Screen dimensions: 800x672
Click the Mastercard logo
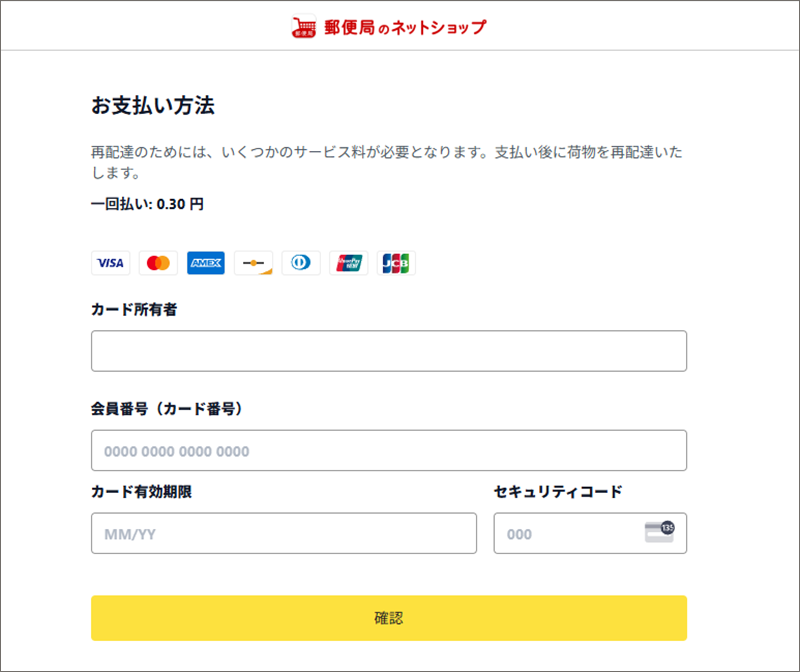tap(158, 263)
